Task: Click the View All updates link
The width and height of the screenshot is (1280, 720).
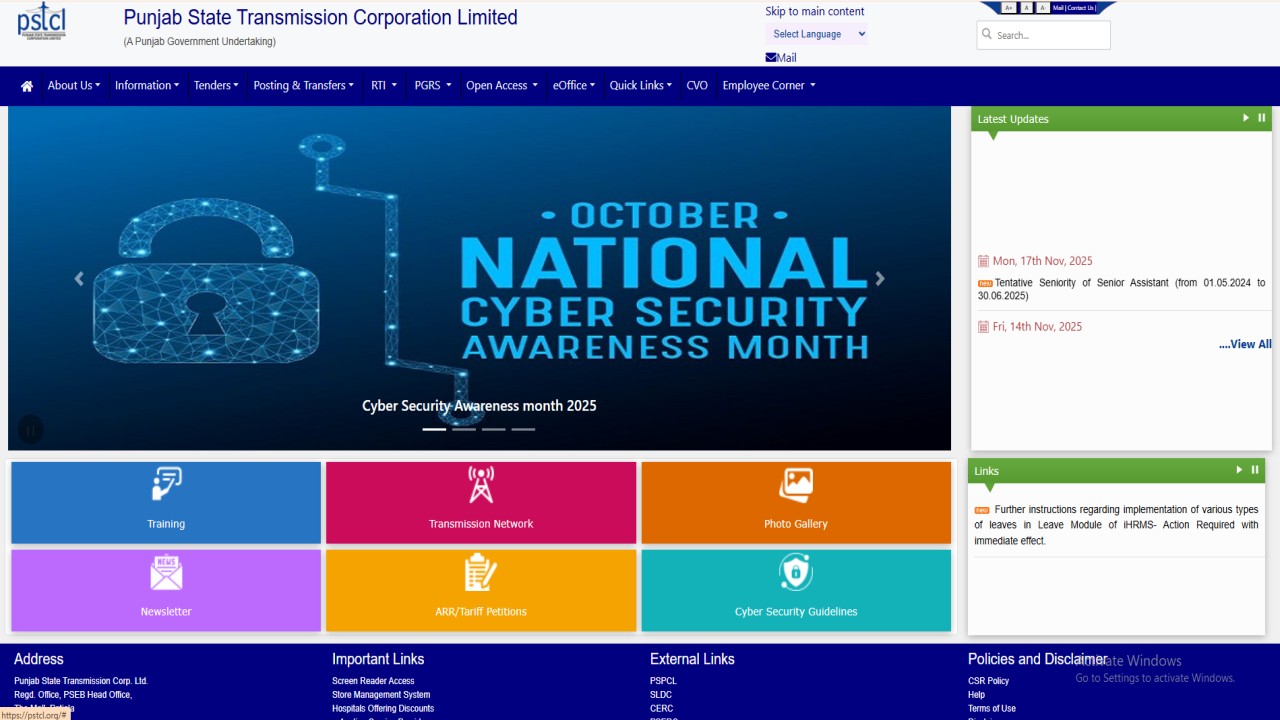Action: pos(1245,344)
